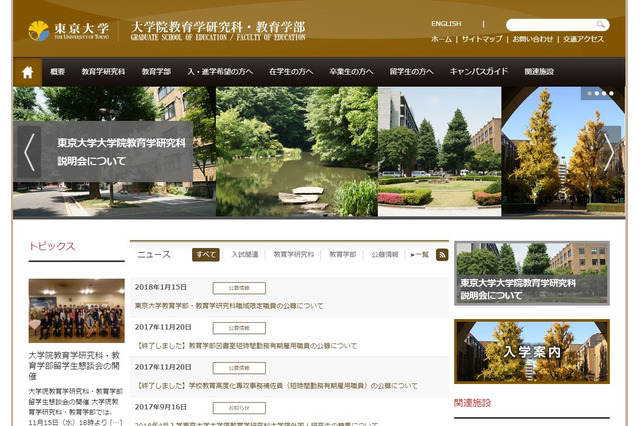Switch site to ENGLISH

pyautogui.click(x=446, y=24)
